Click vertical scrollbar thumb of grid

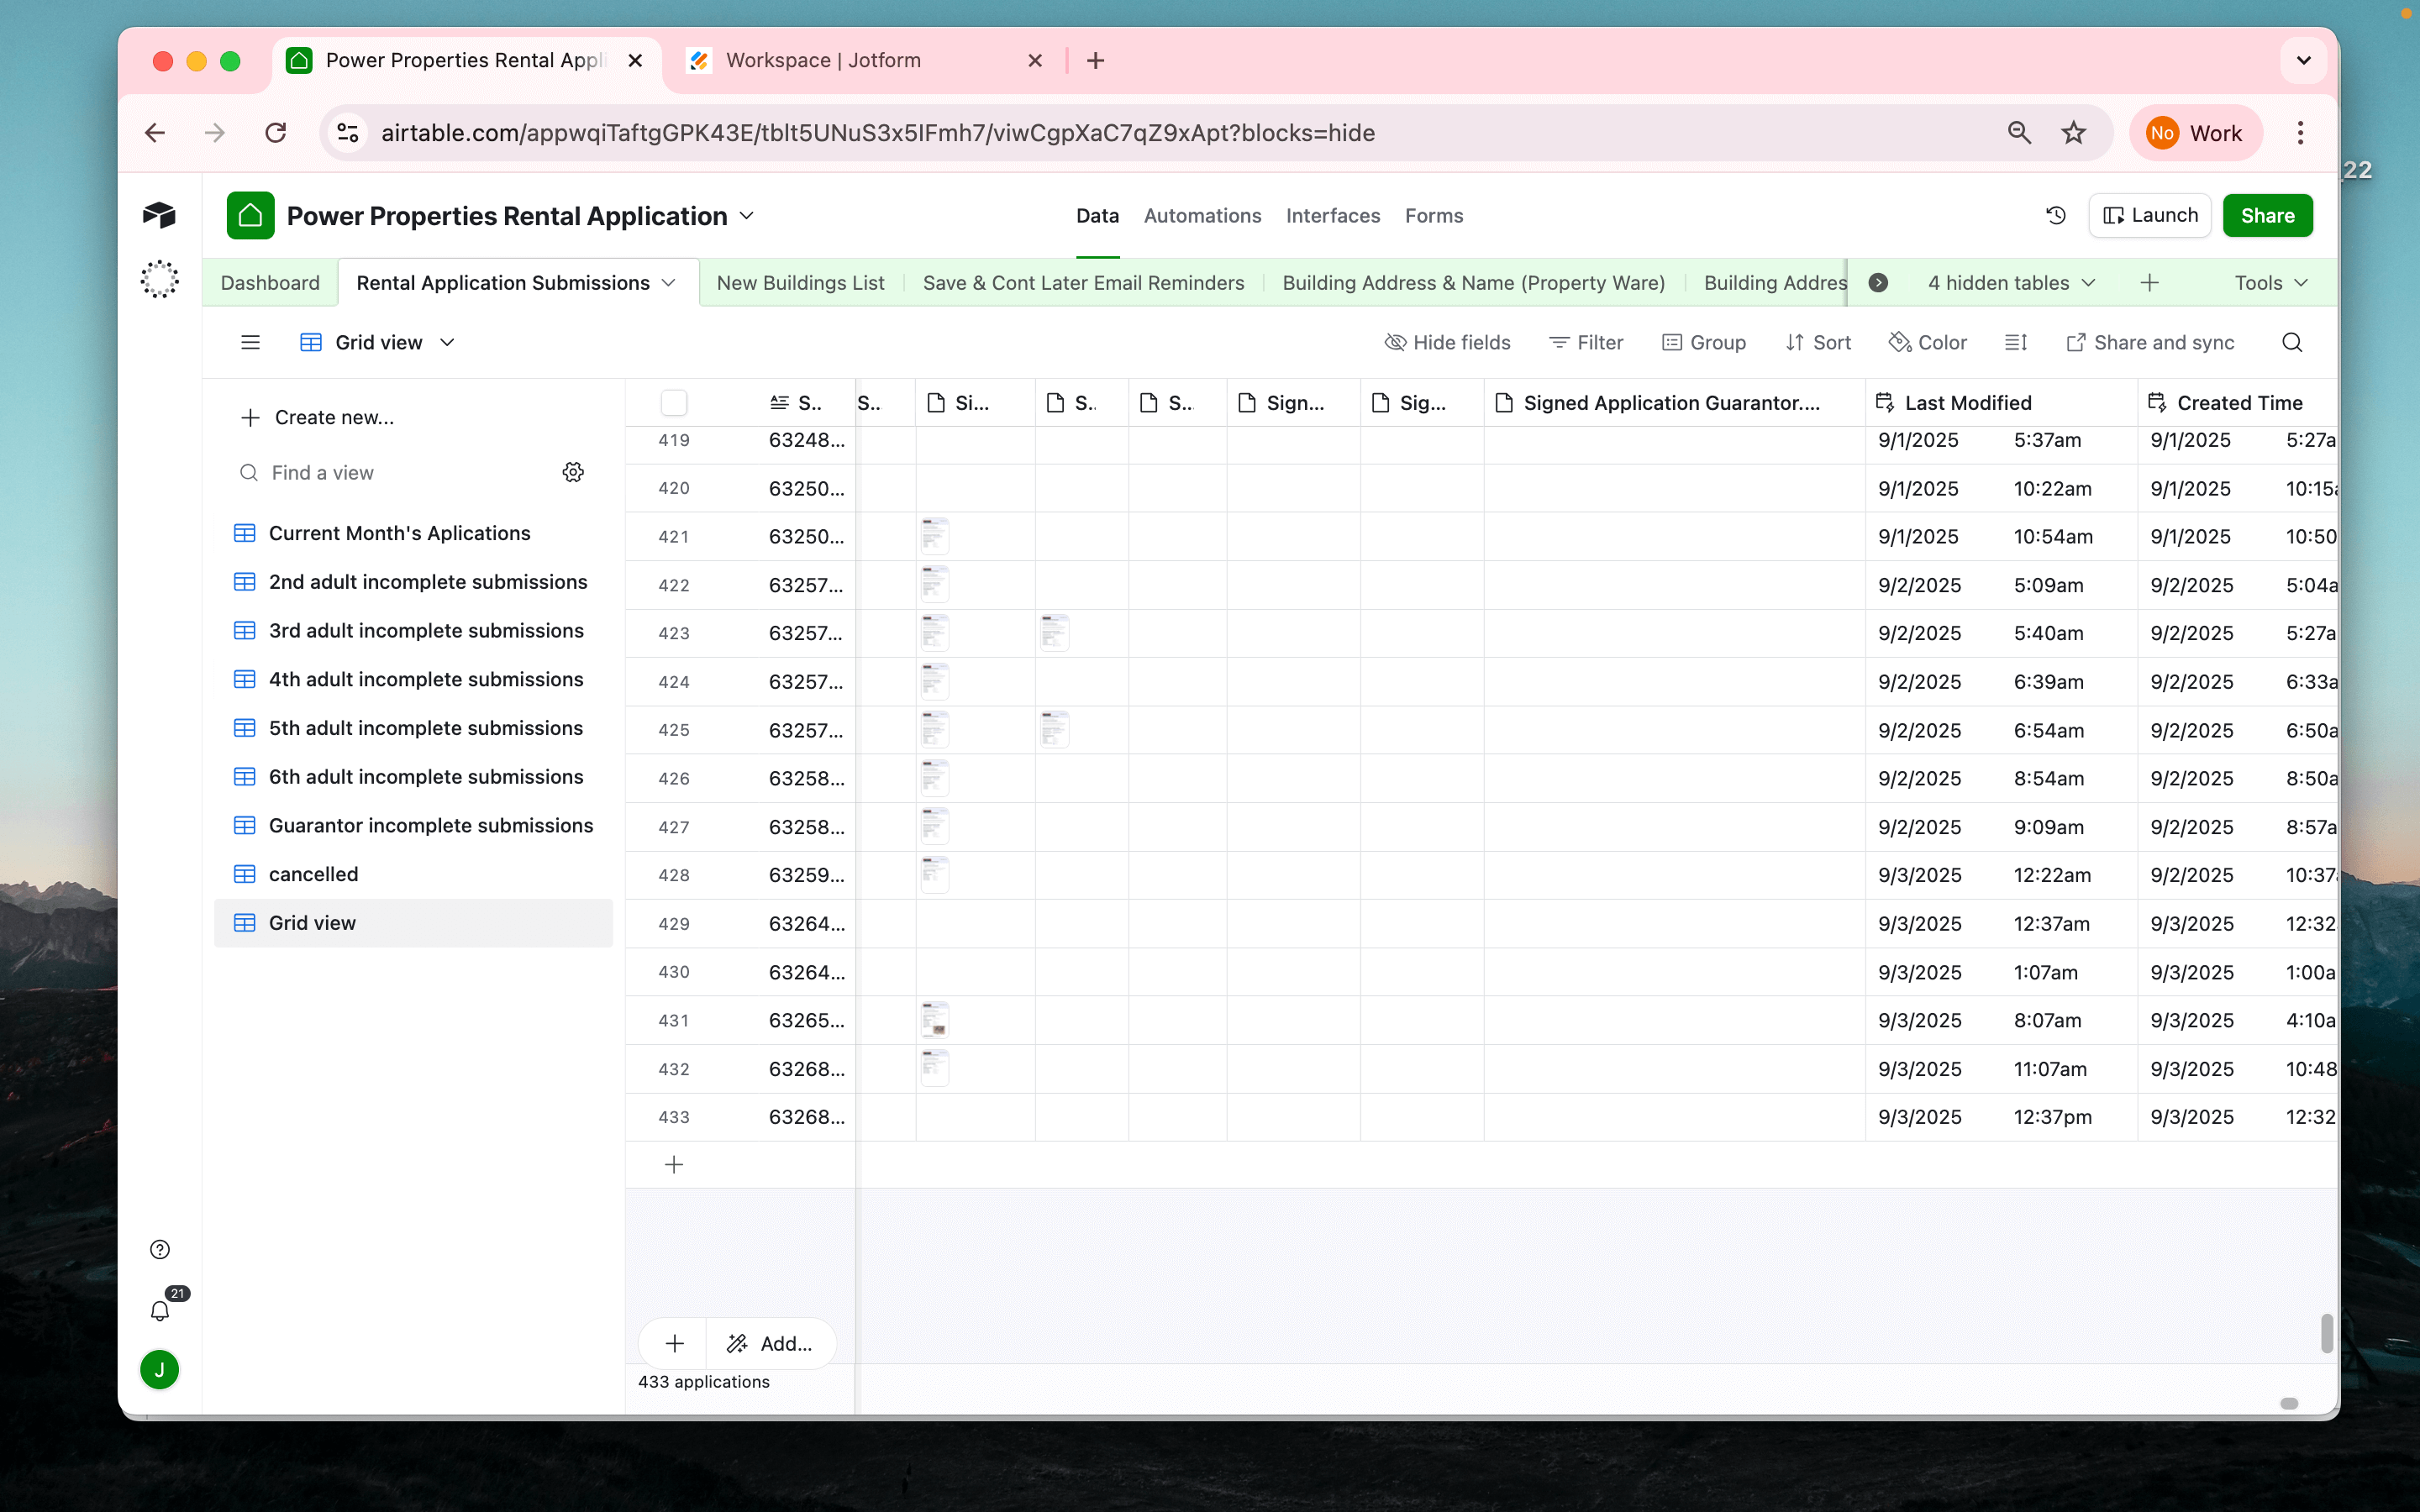pyautogui.click(x=2326, y=1333)
